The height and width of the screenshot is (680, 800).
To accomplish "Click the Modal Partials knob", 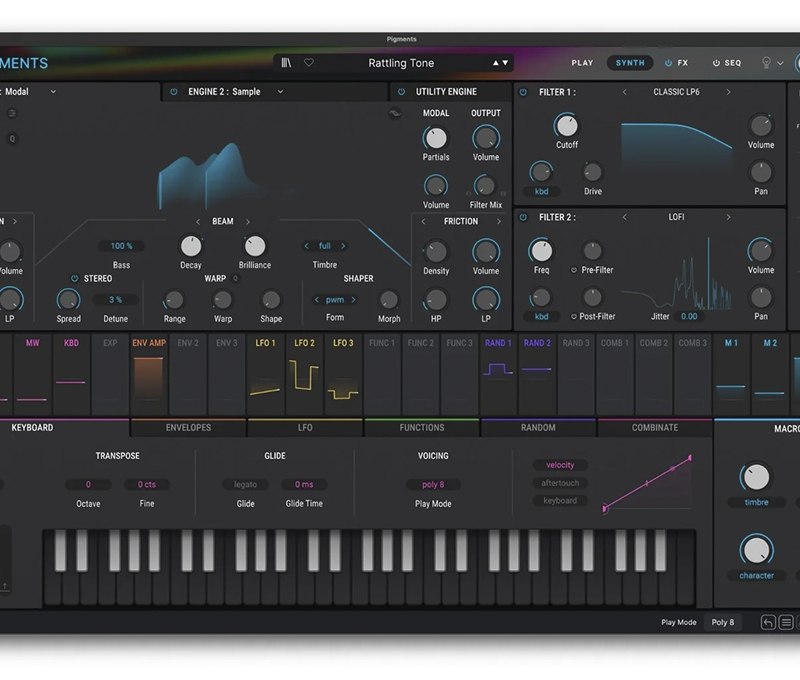I will tap(436, 138).
